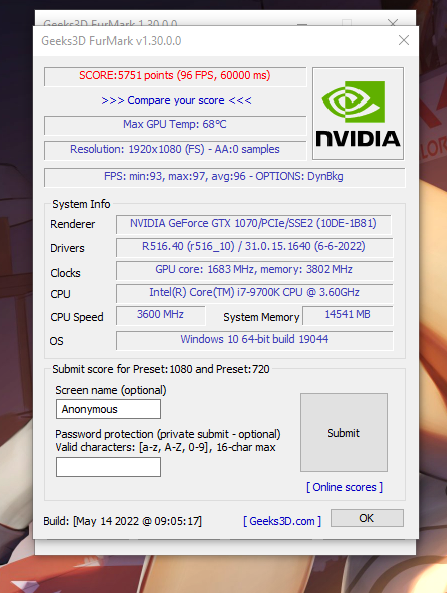
Task: Confirm with the OK button
Action: [367, 518]
